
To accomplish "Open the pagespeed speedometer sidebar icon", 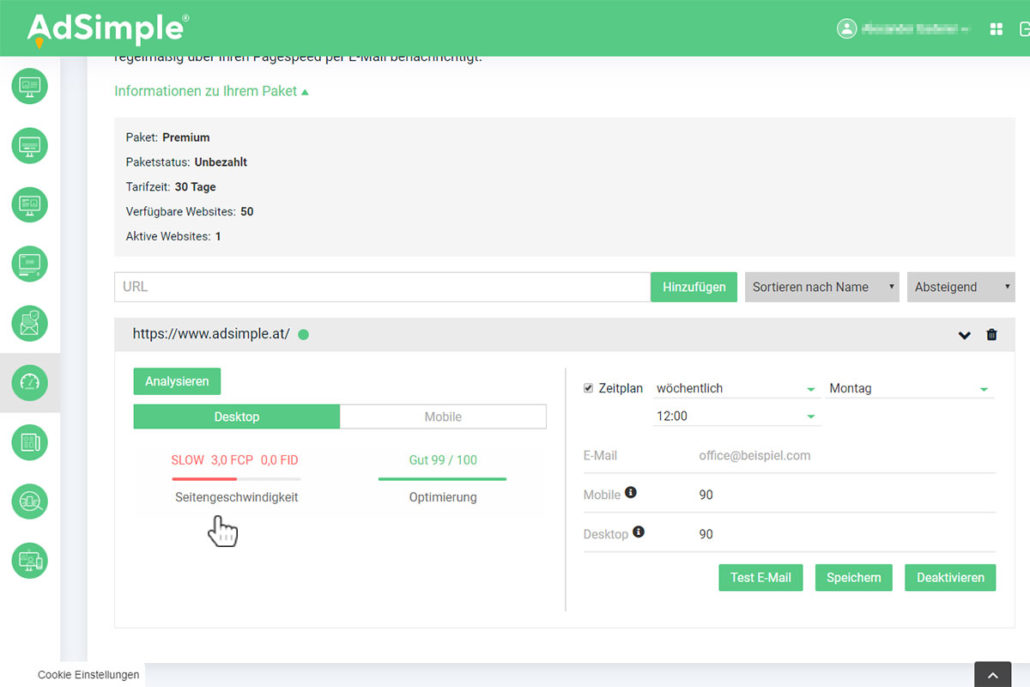I will point(30,382).
